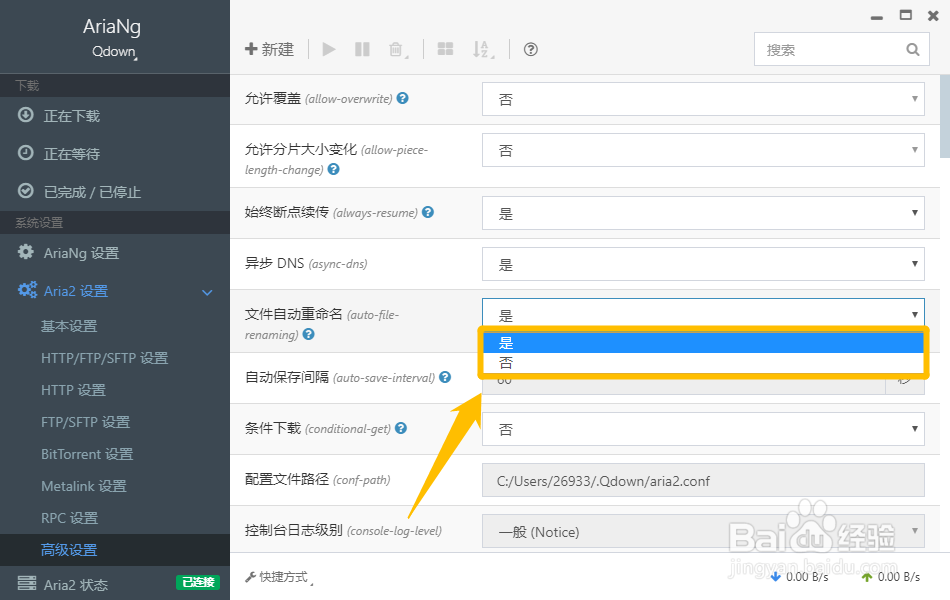Click the select-all grid icon
Viewport: 950px width, 600px height.
445,49
